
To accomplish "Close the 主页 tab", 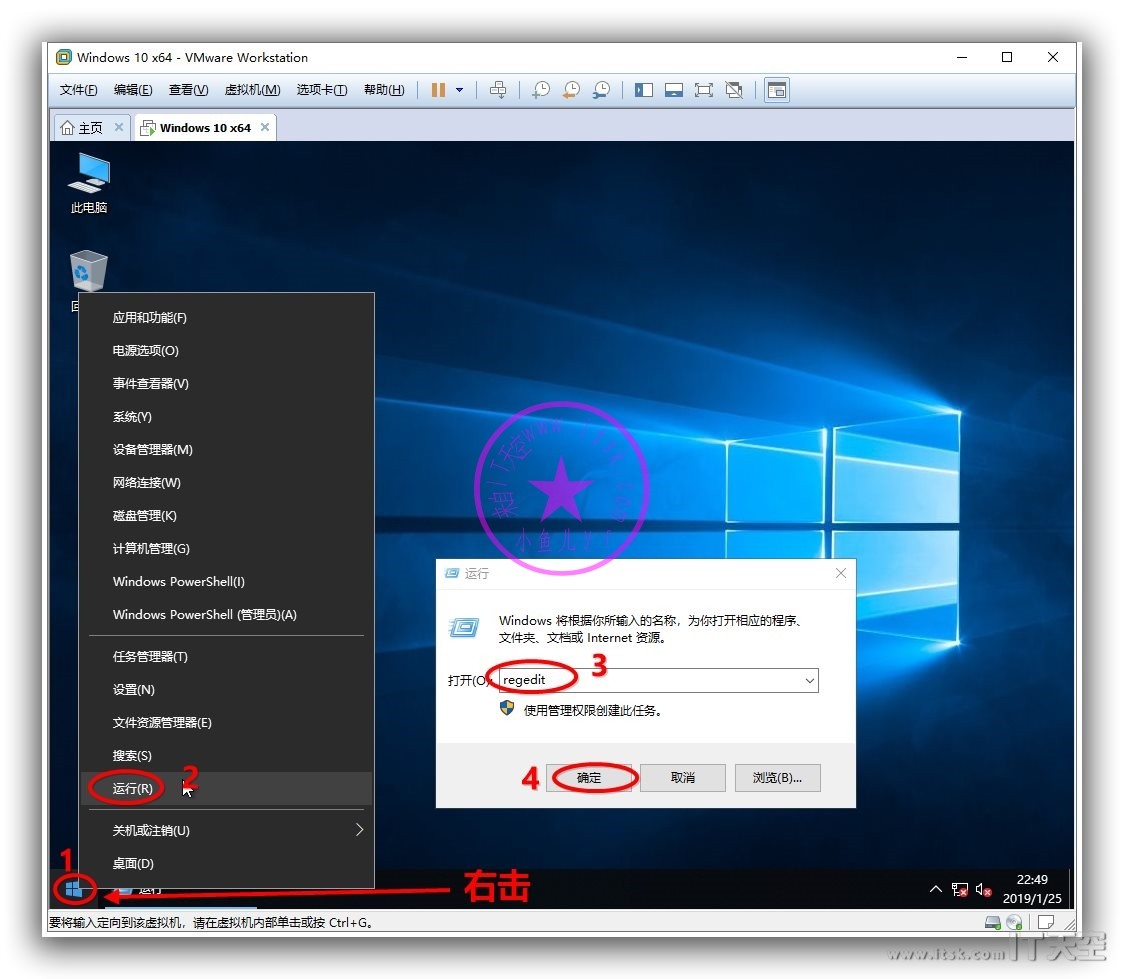I will 119,127.
